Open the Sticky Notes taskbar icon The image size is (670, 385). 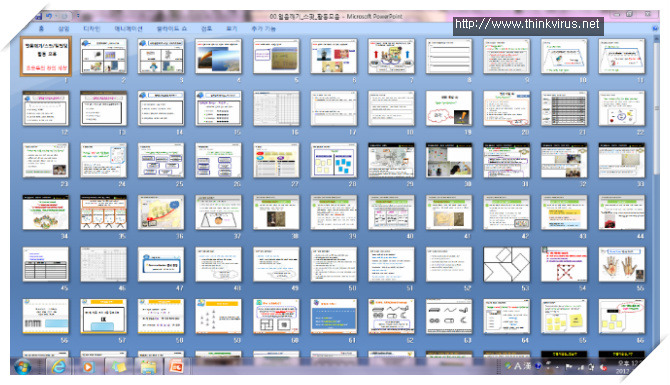coord(118,367)
